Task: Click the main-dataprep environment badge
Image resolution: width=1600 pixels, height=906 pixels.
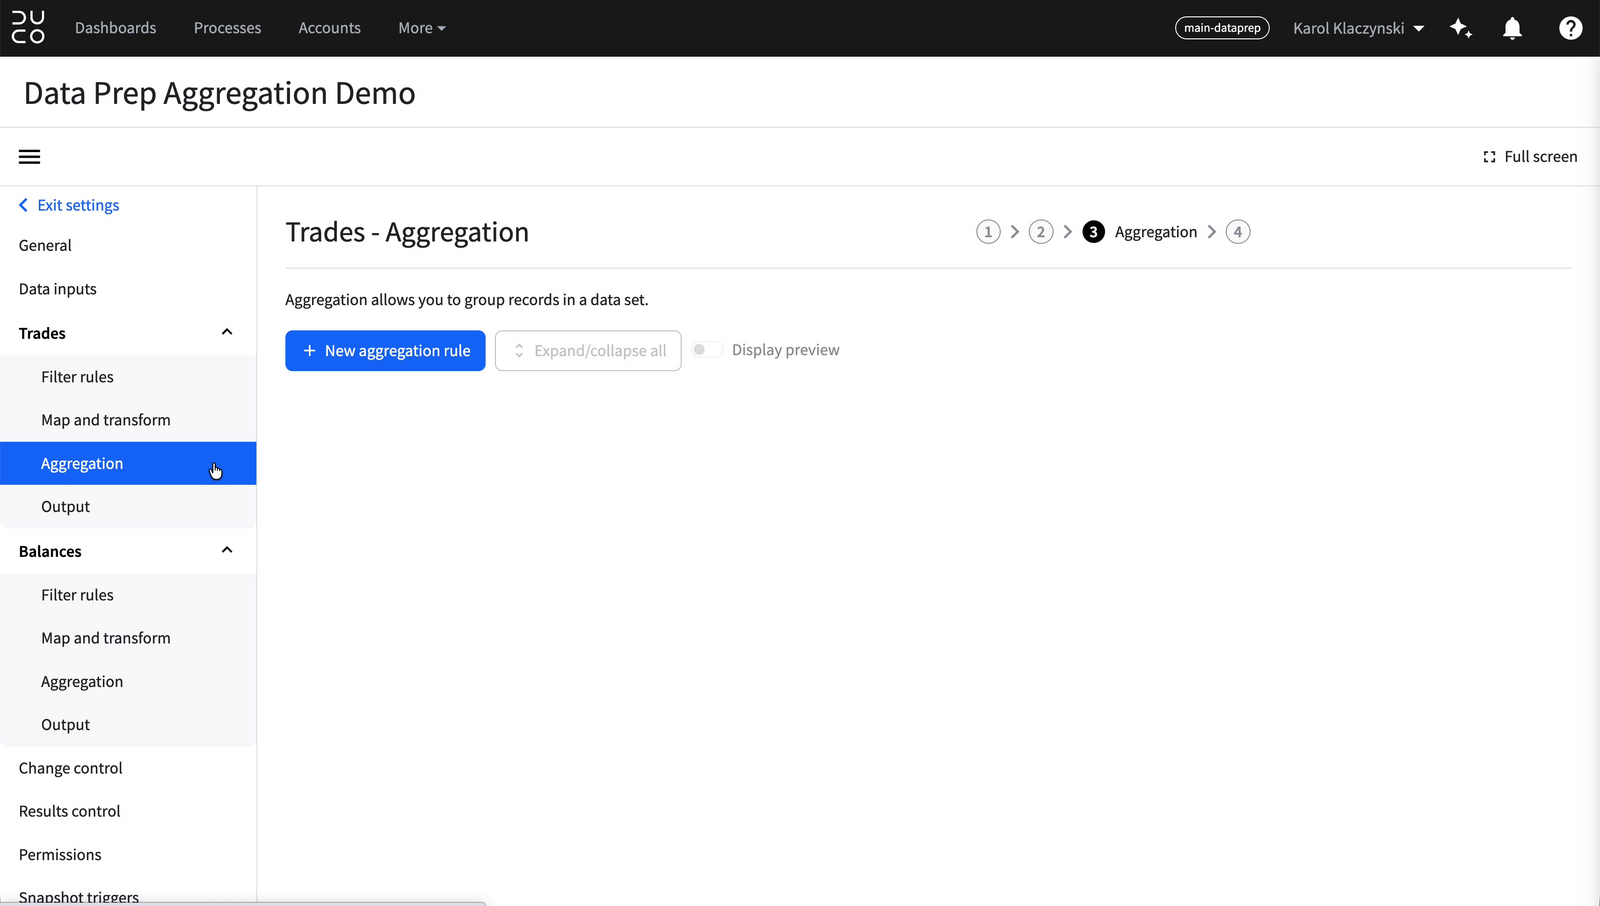Action: pos(1222,28)
